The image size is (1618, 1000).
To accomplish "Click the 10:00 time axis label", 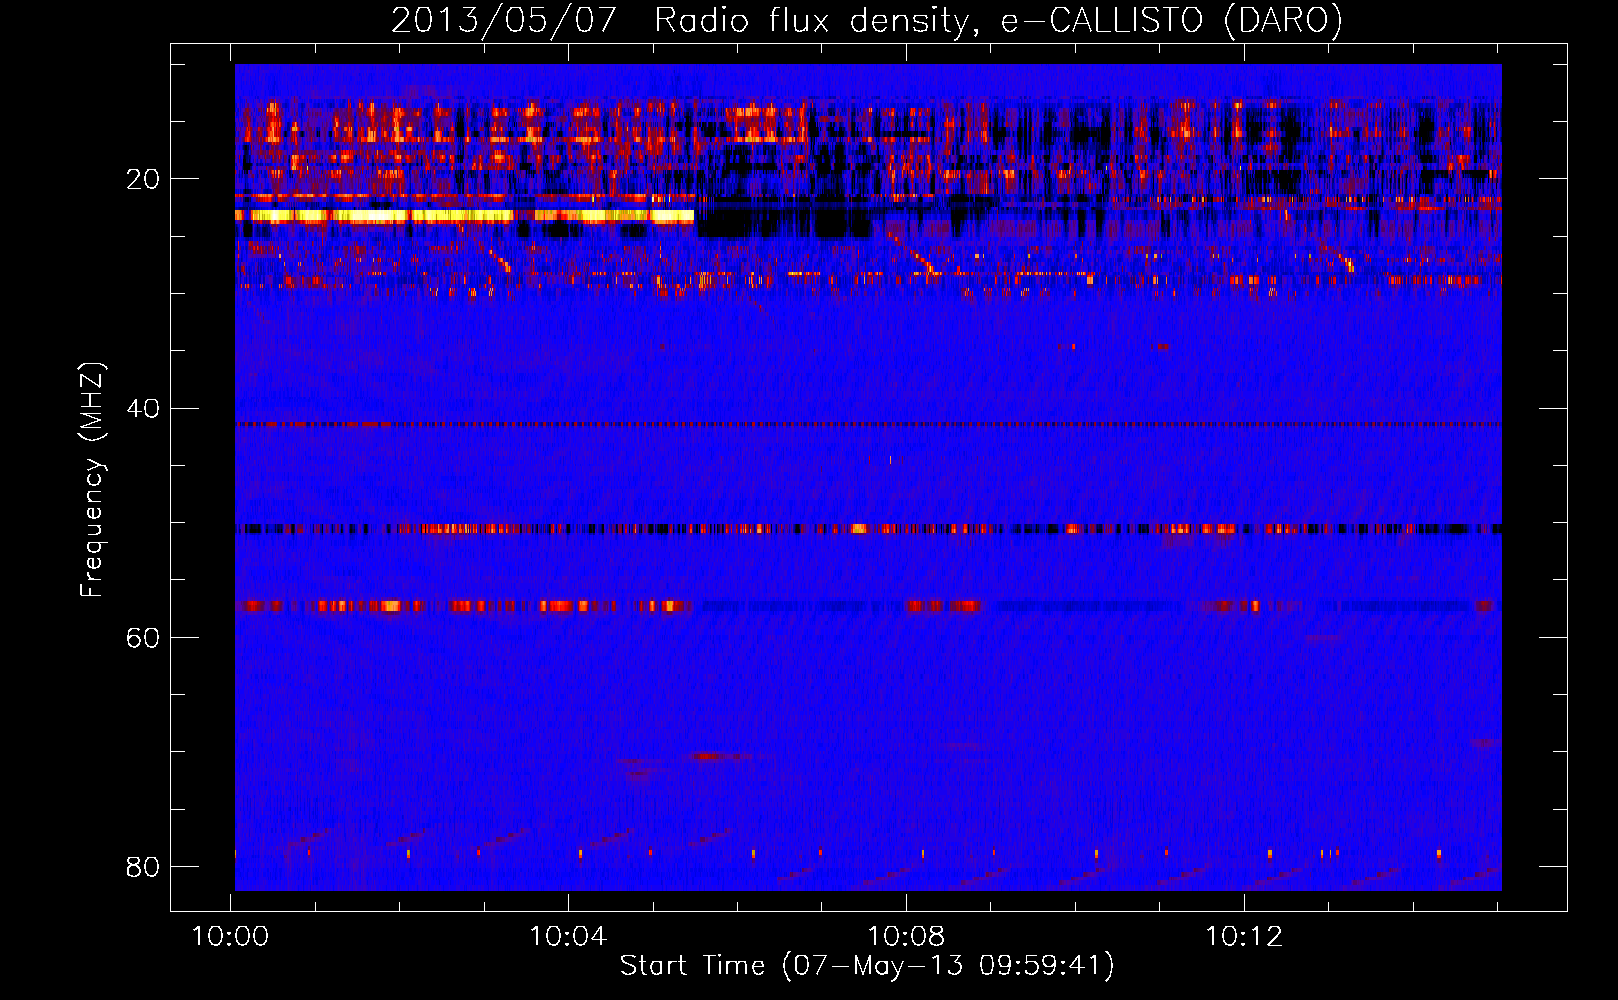I will (231, 937).
